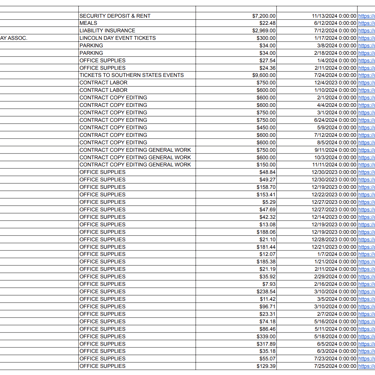
Task: Click the 12/21/2023 0:00:00 date cell
Action: [317, 247]
